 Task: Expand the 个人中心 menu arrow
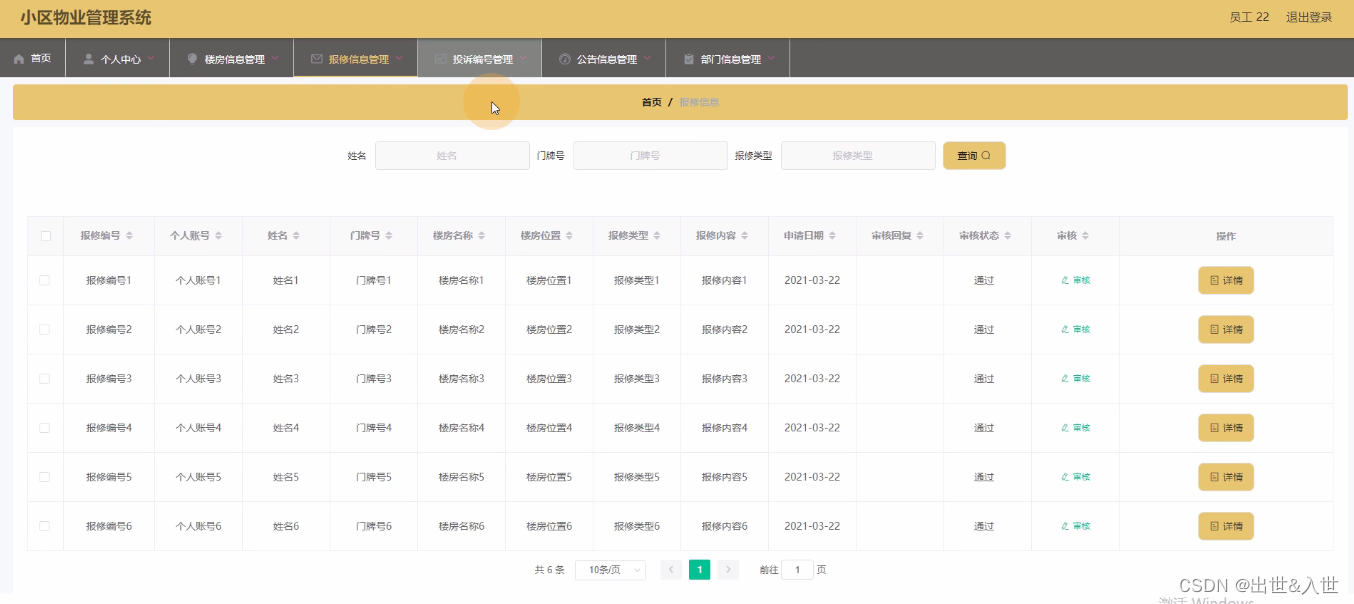coord(151,58)
